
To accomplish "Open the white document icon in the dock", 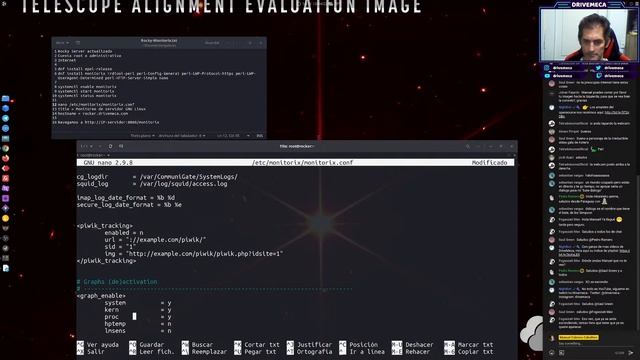I will [x=5, y=268].
